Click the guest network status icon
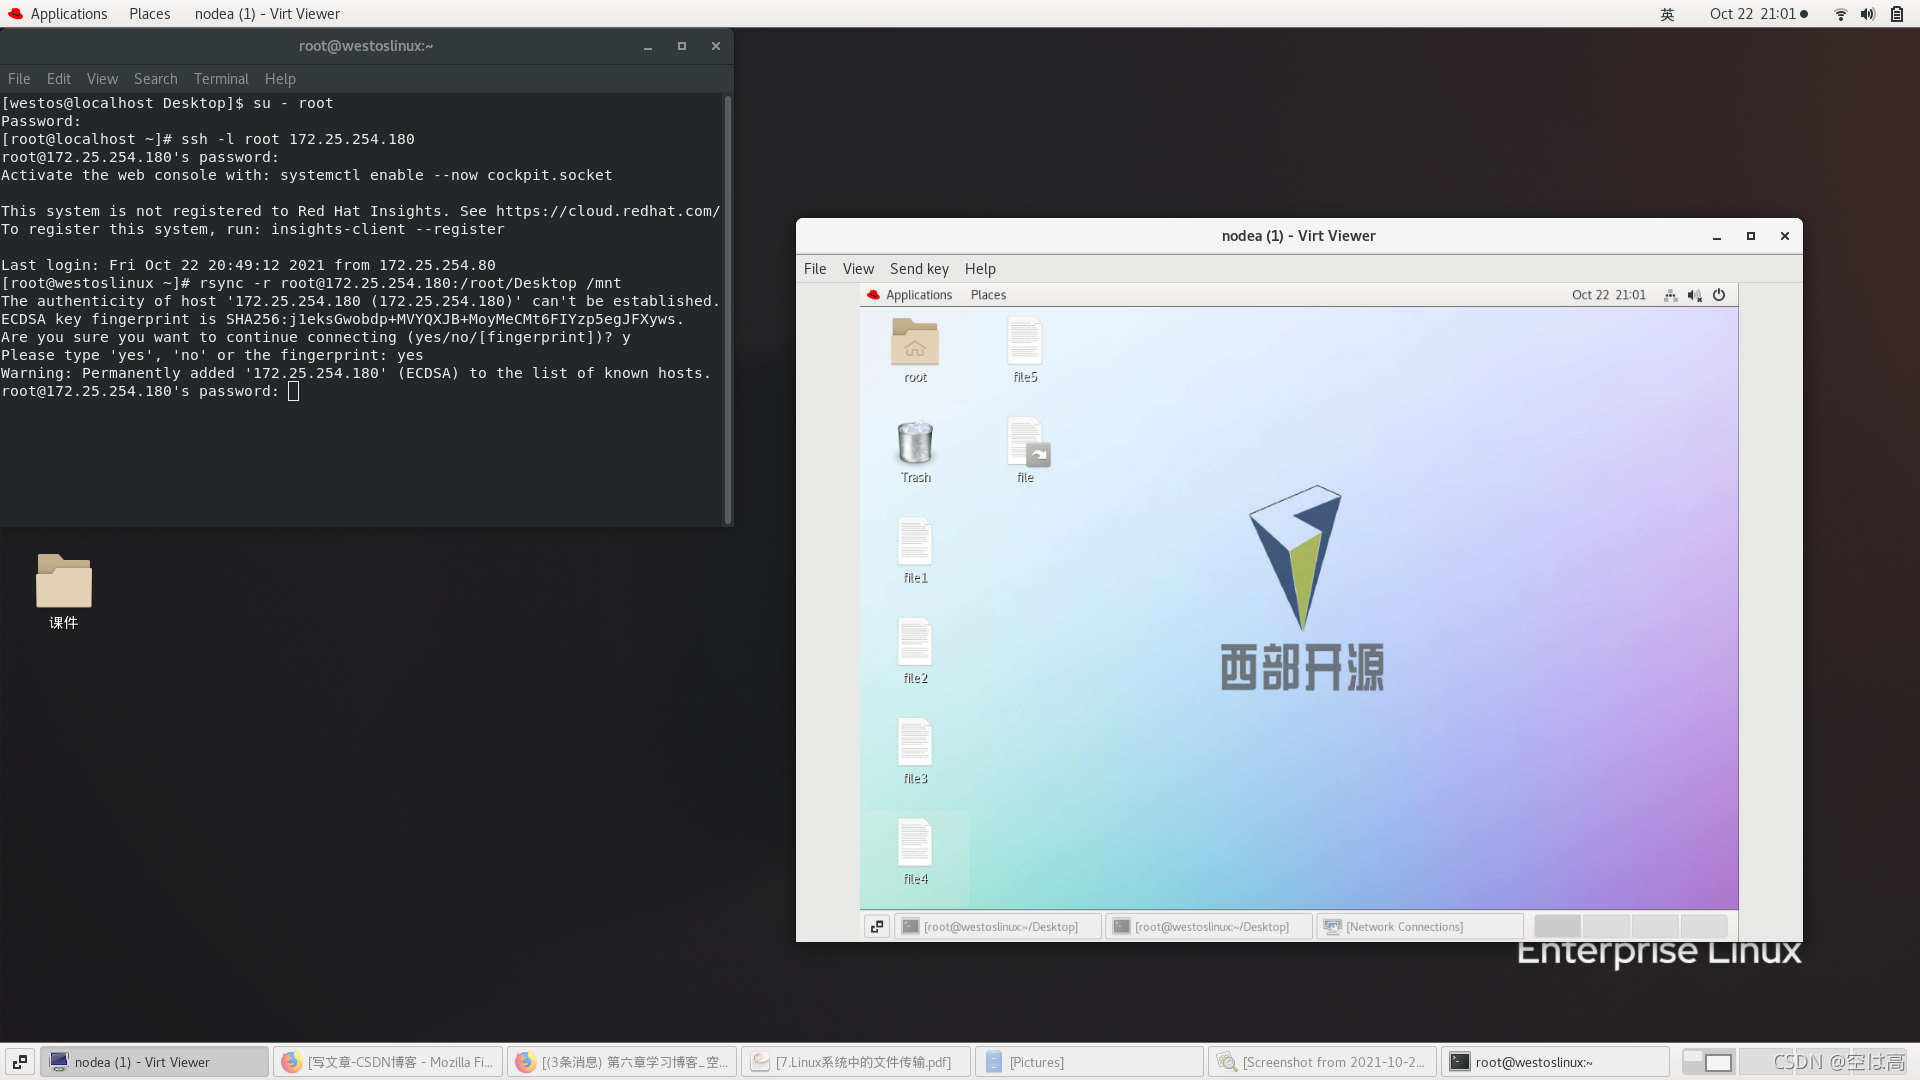 point(1670,295)
